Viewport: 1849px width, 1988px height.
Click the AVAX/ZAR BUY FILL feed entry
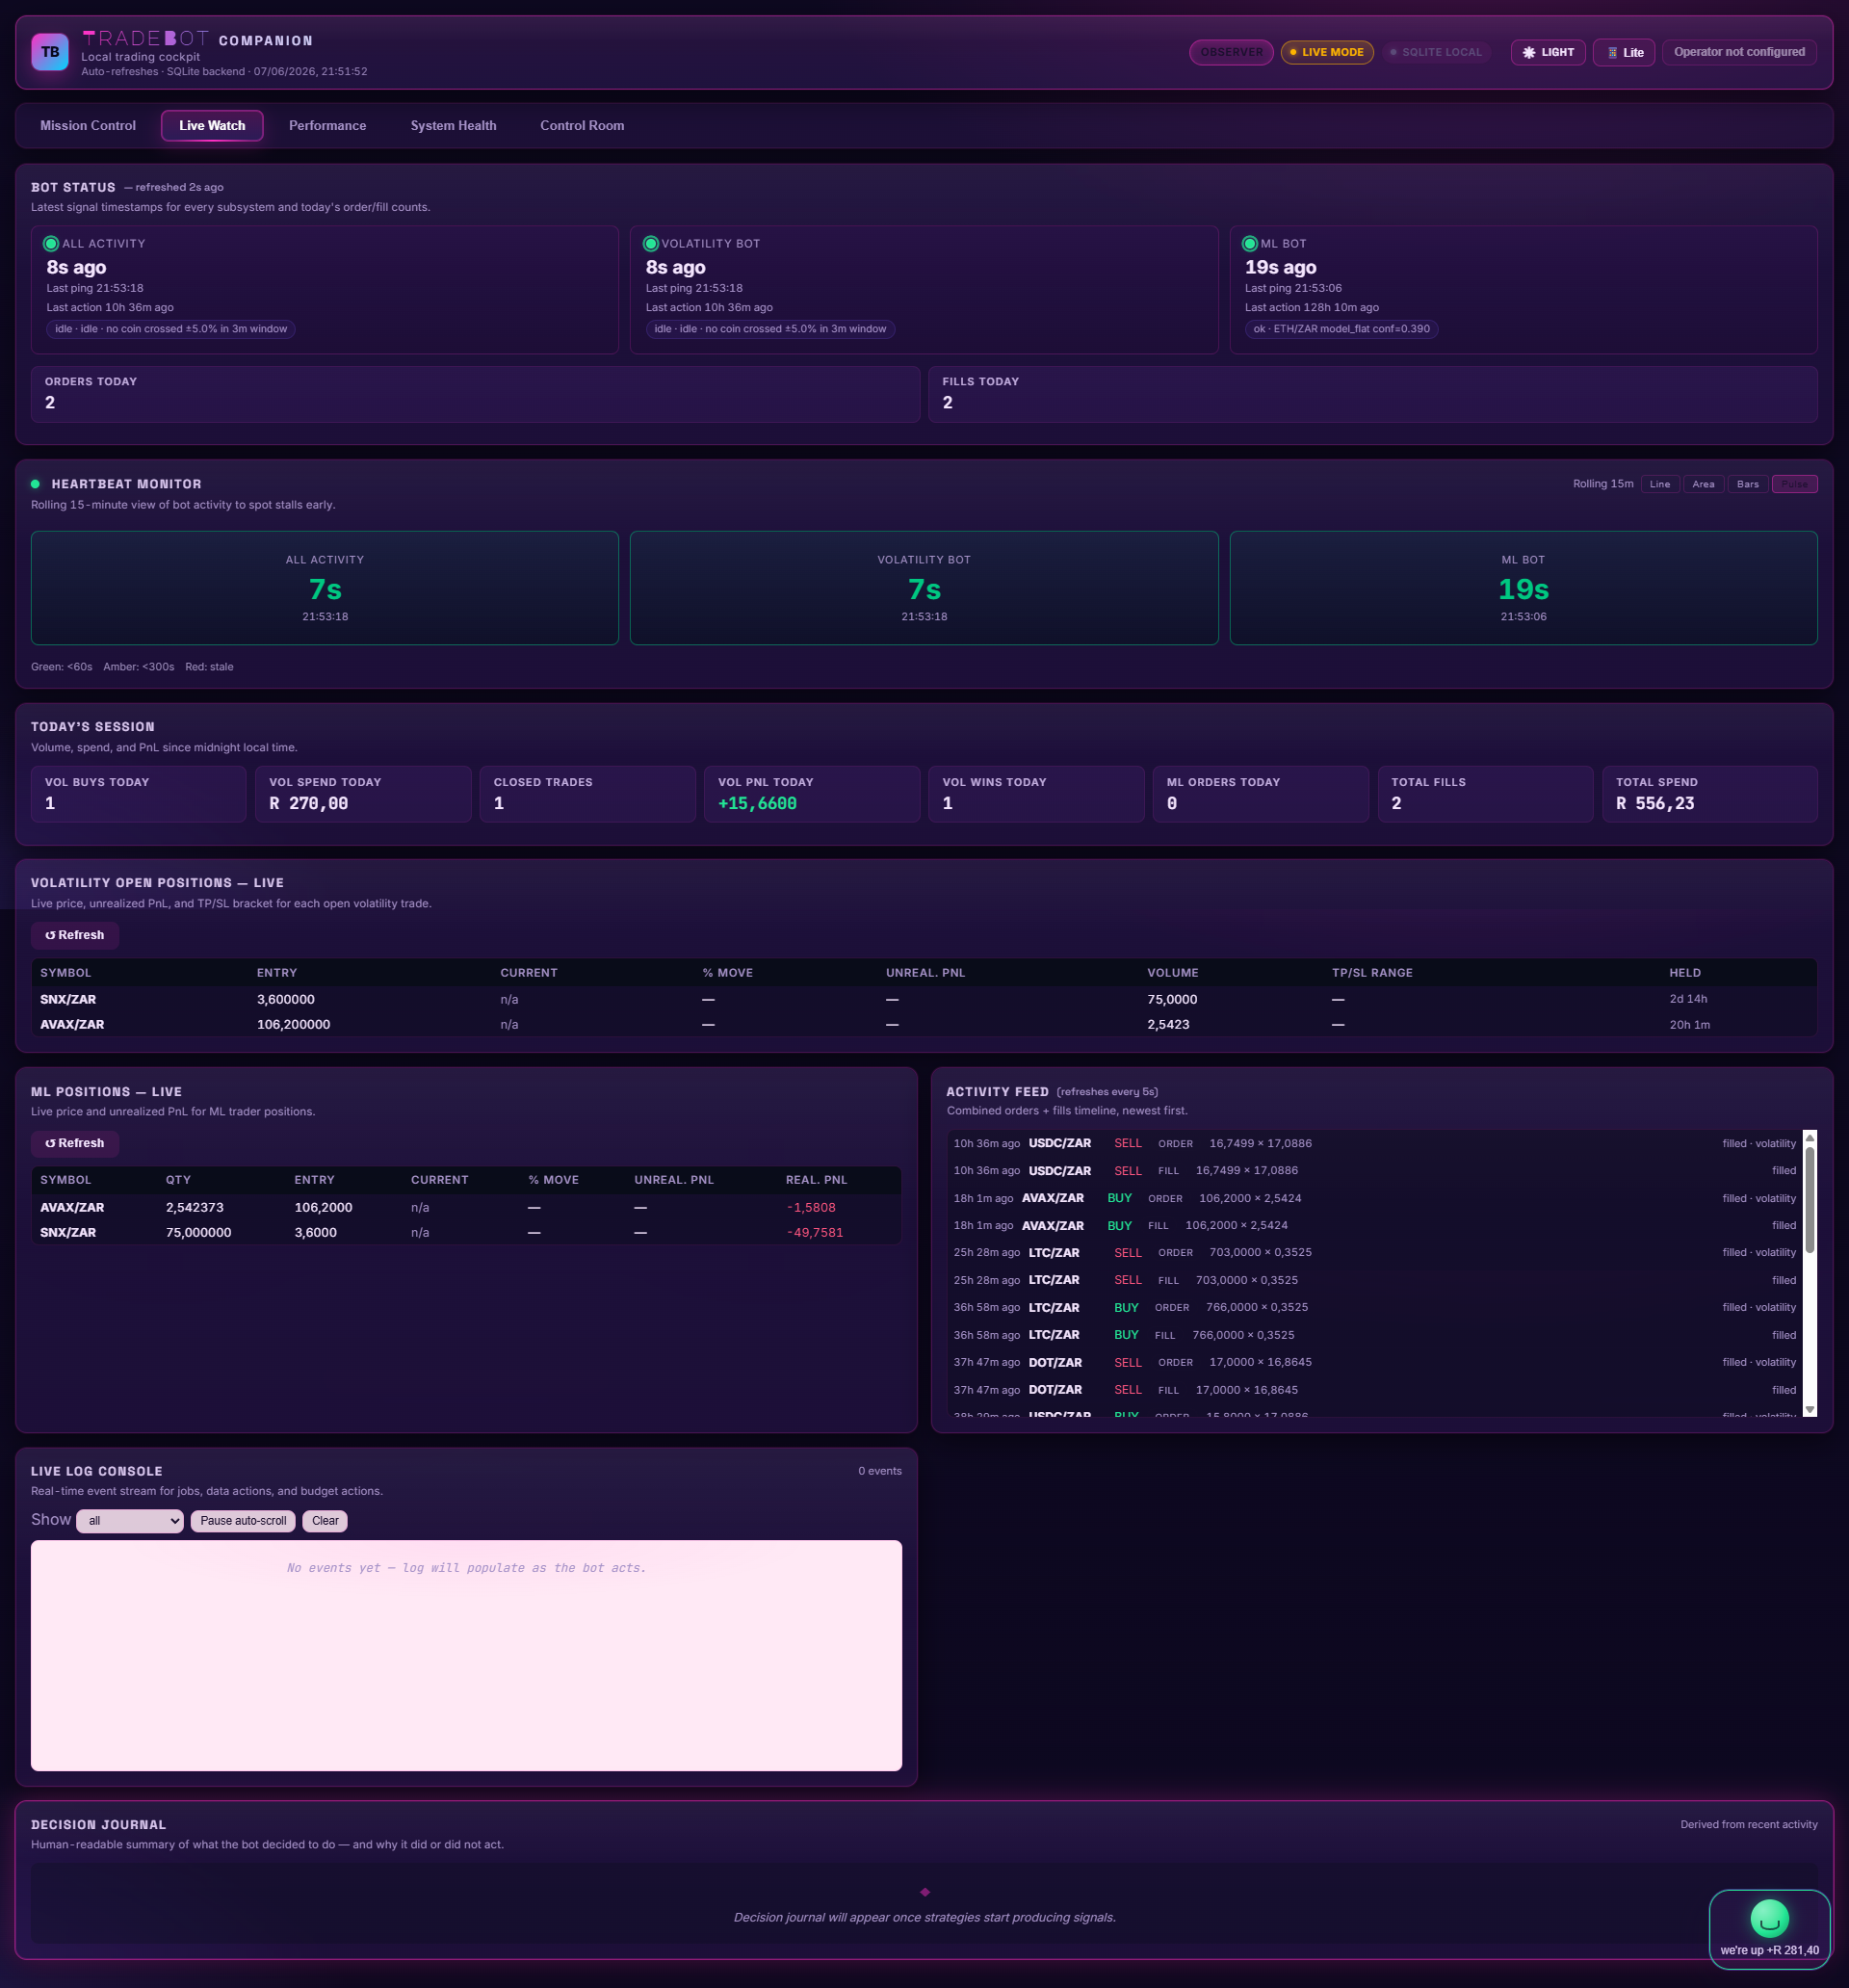pyautogui.click(x=1374, y=1225)
